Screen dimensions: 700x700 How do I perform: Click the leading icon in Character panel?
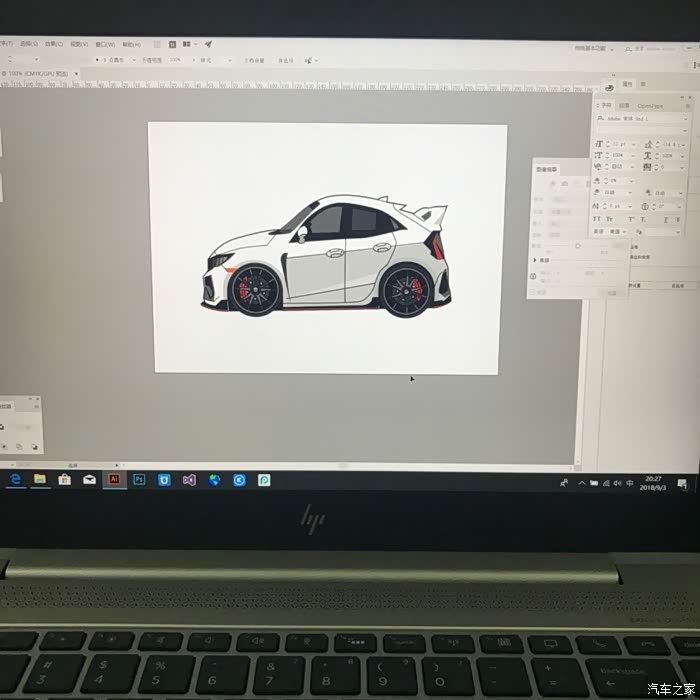648,145
